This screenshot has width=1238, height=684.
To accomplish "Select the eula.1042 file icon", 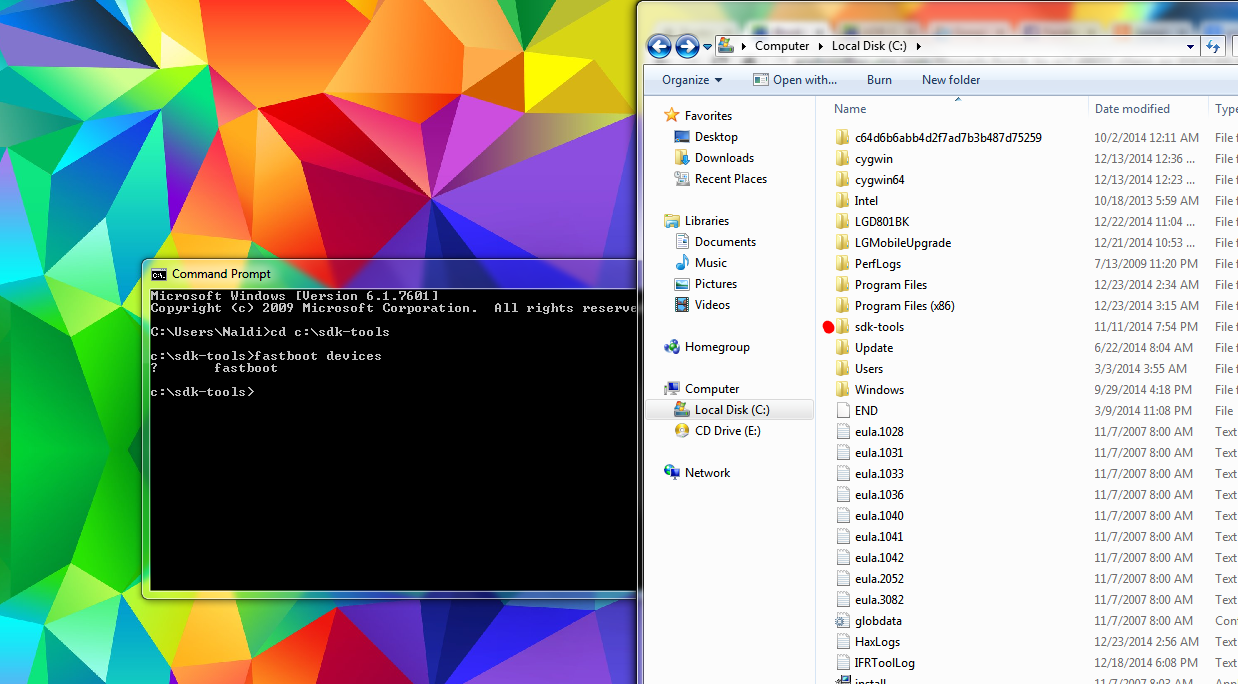I will [842, 558].
